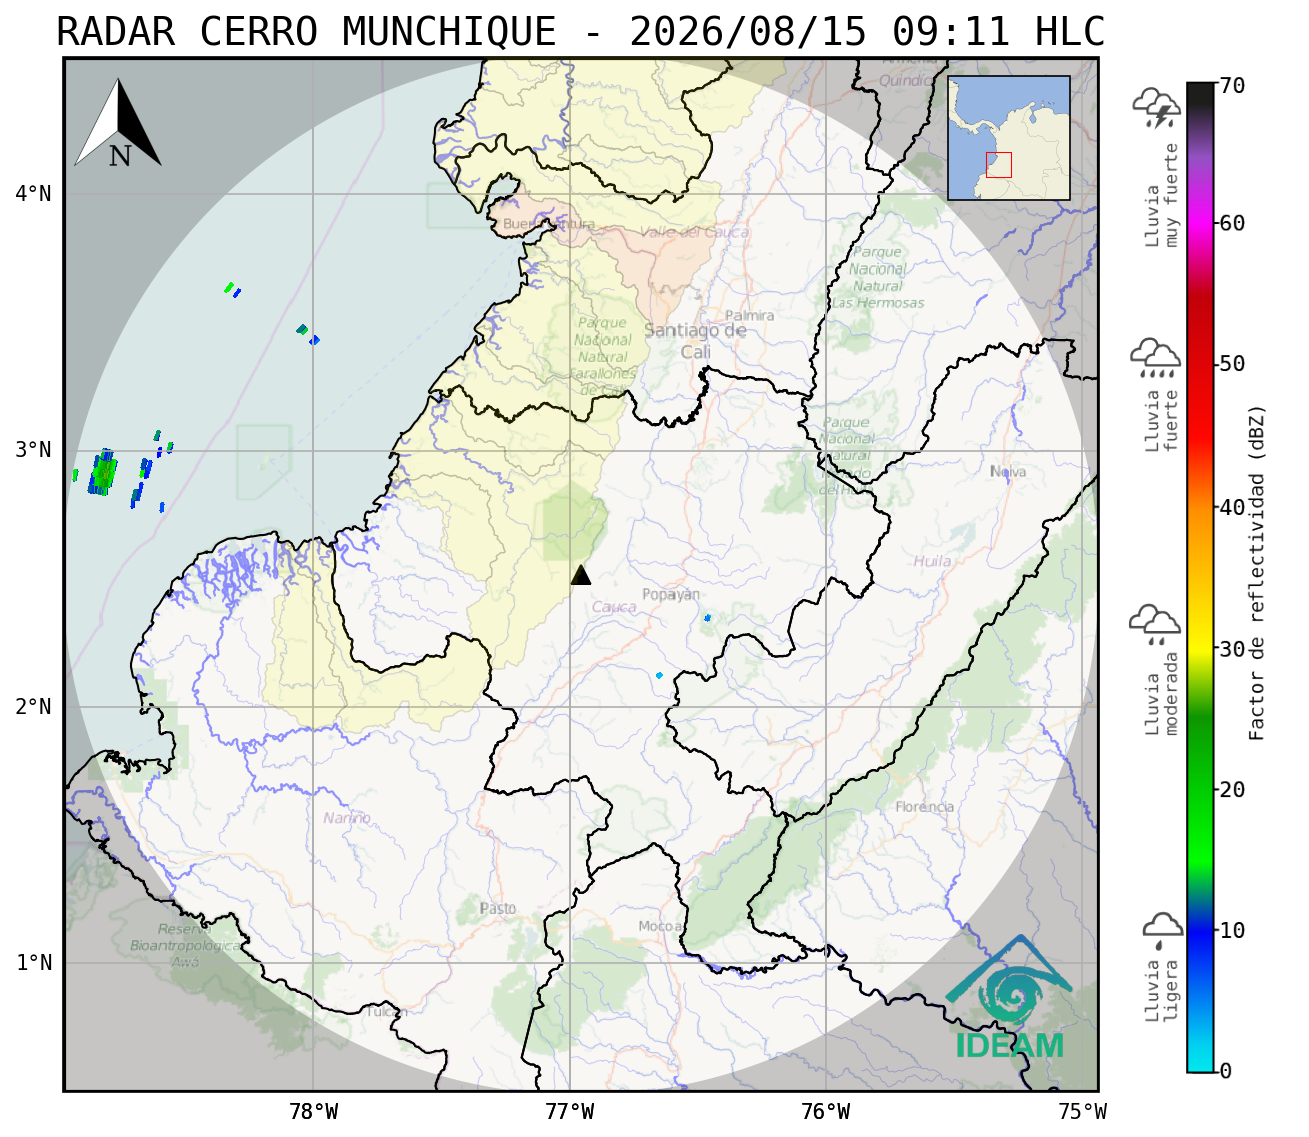Click the 'Valle del Cauca' label
1309x1137 pixels.
pyautogui.click(x=694, y=232)
